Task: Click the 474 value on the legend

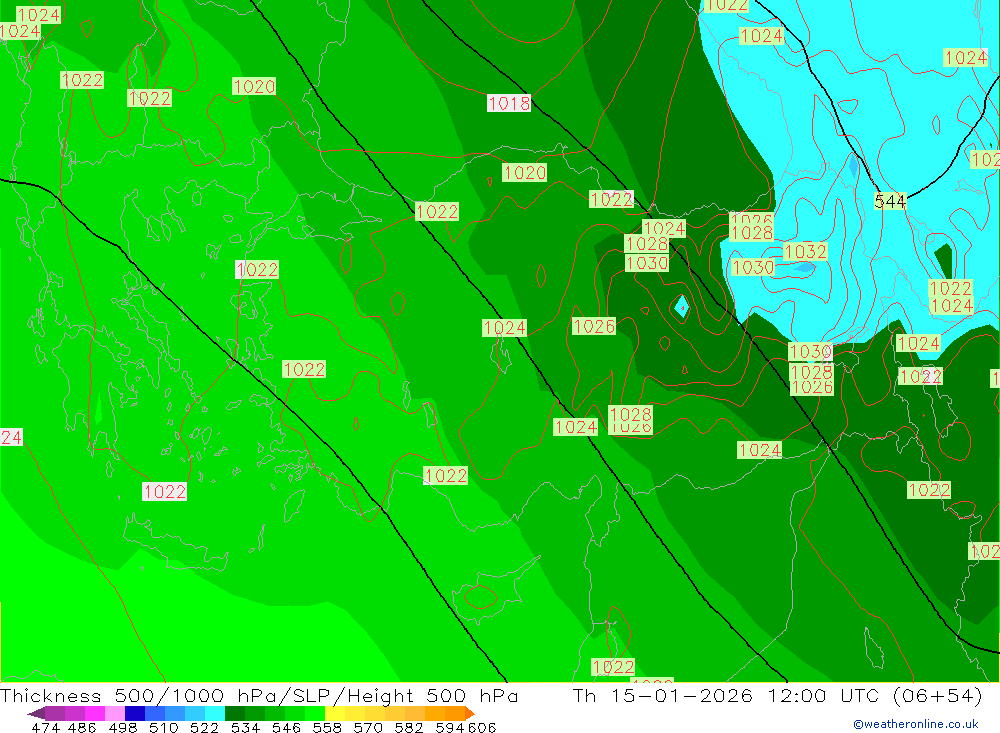Action: pyautogui.click(x=45, y=727)
